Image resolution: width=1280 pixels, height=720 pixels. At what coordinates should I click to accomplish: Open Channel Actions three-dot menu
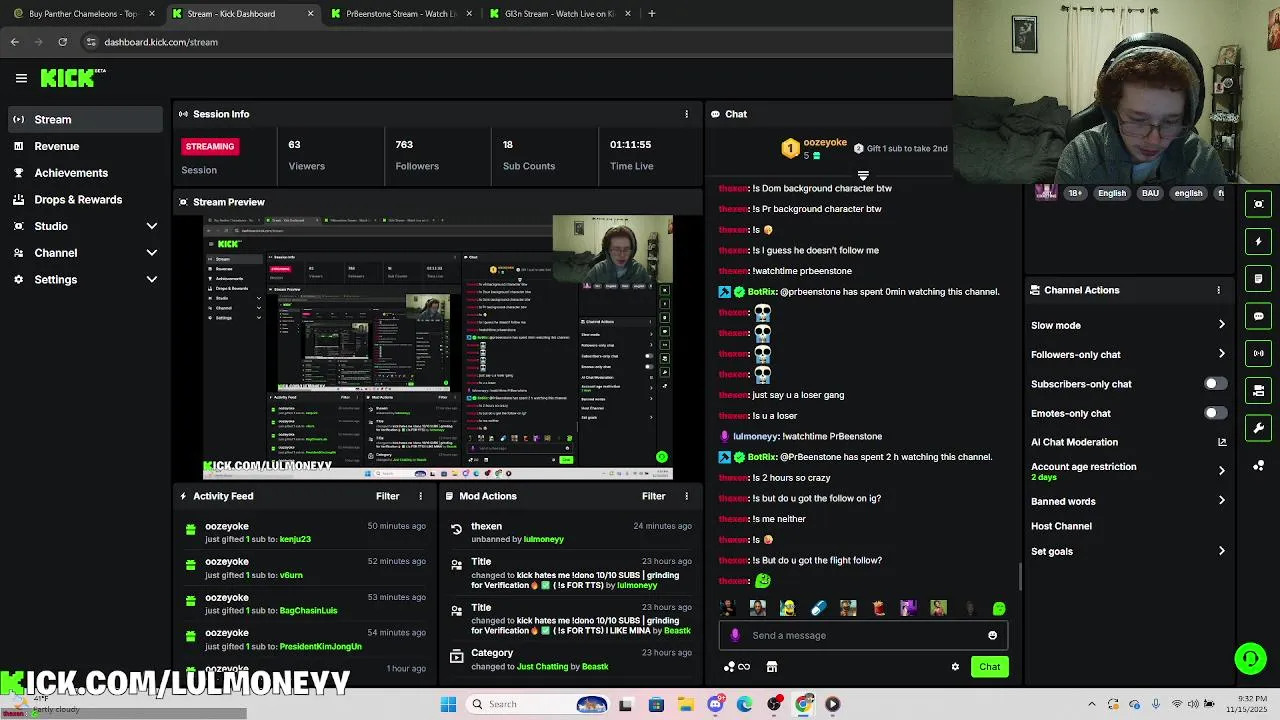(1218, 290)
